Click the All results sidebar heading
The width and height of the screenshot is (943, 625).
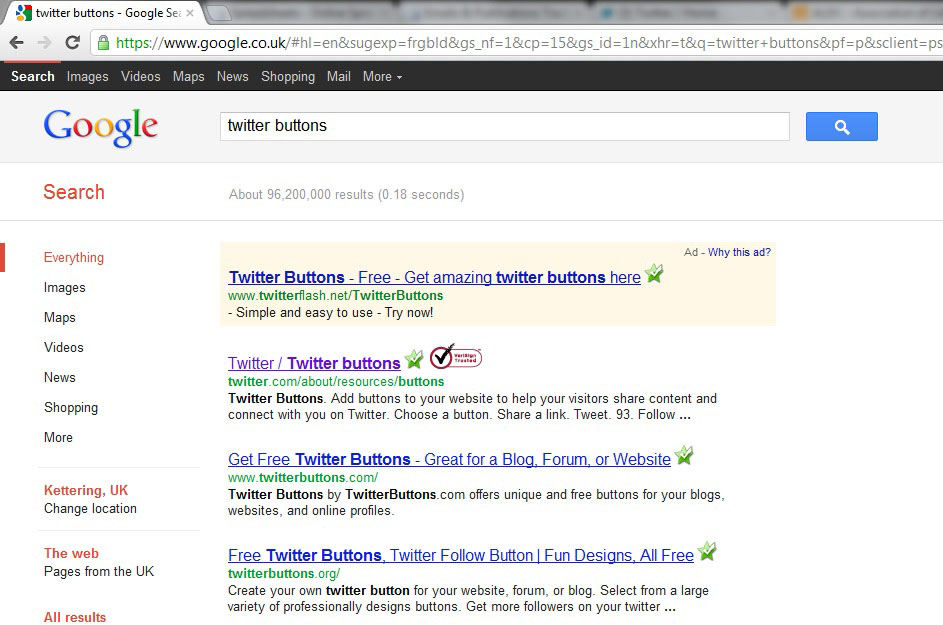coord(75,617)
